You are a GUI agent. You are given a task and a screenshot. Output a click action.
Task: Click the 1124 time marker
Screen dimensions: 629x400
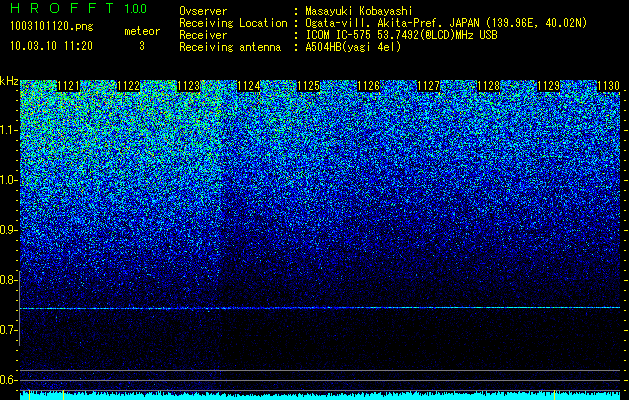tap(248, 86)
